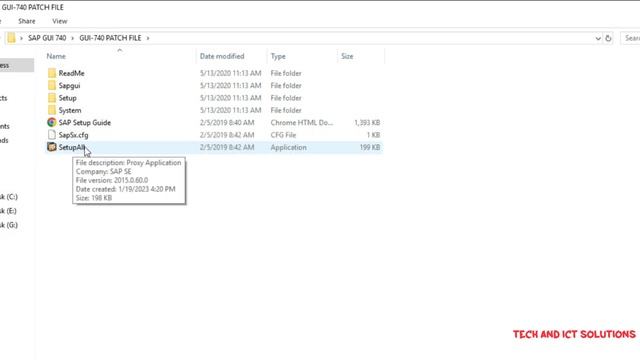Click the Application type cell
The image size is (640, 360).
288,147
